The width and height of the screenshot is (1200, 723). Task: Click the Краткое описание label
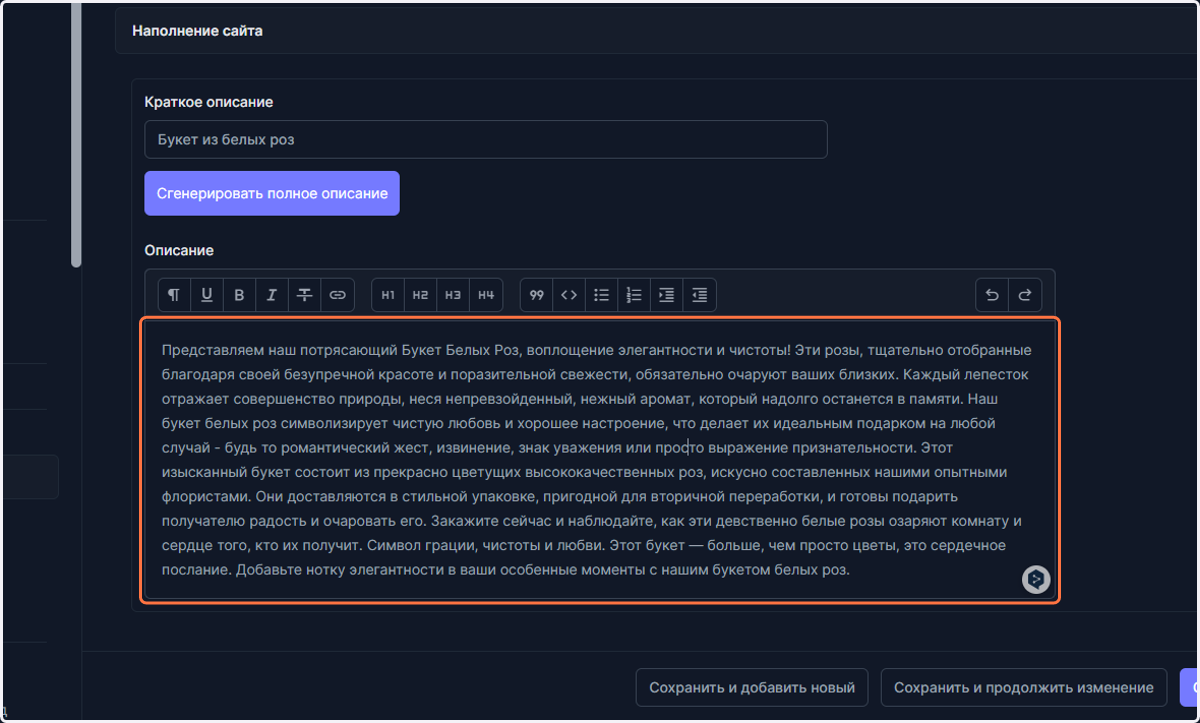[209, 102]
